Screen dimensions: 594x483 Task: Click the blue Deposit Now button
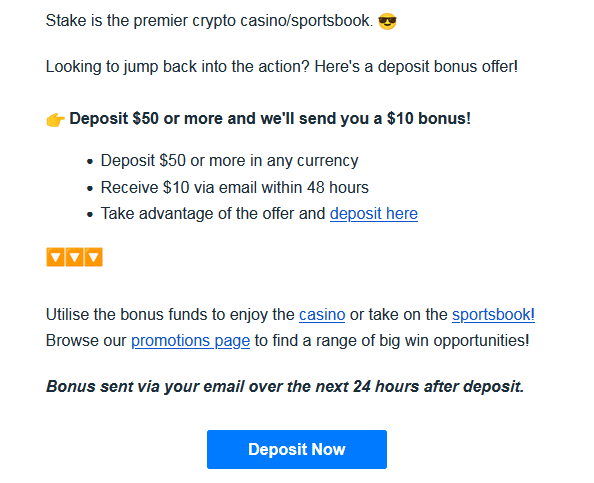(x=297, y=449)
